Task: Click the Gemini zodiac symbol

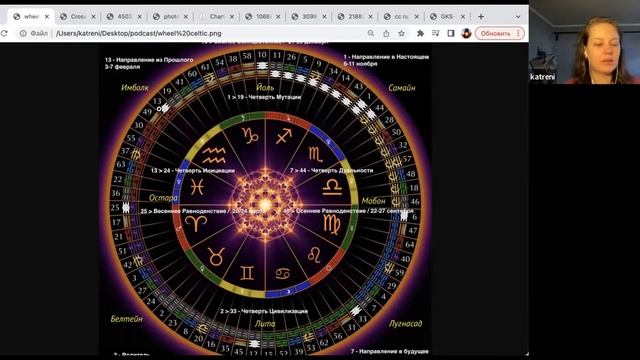Action: 247,273
